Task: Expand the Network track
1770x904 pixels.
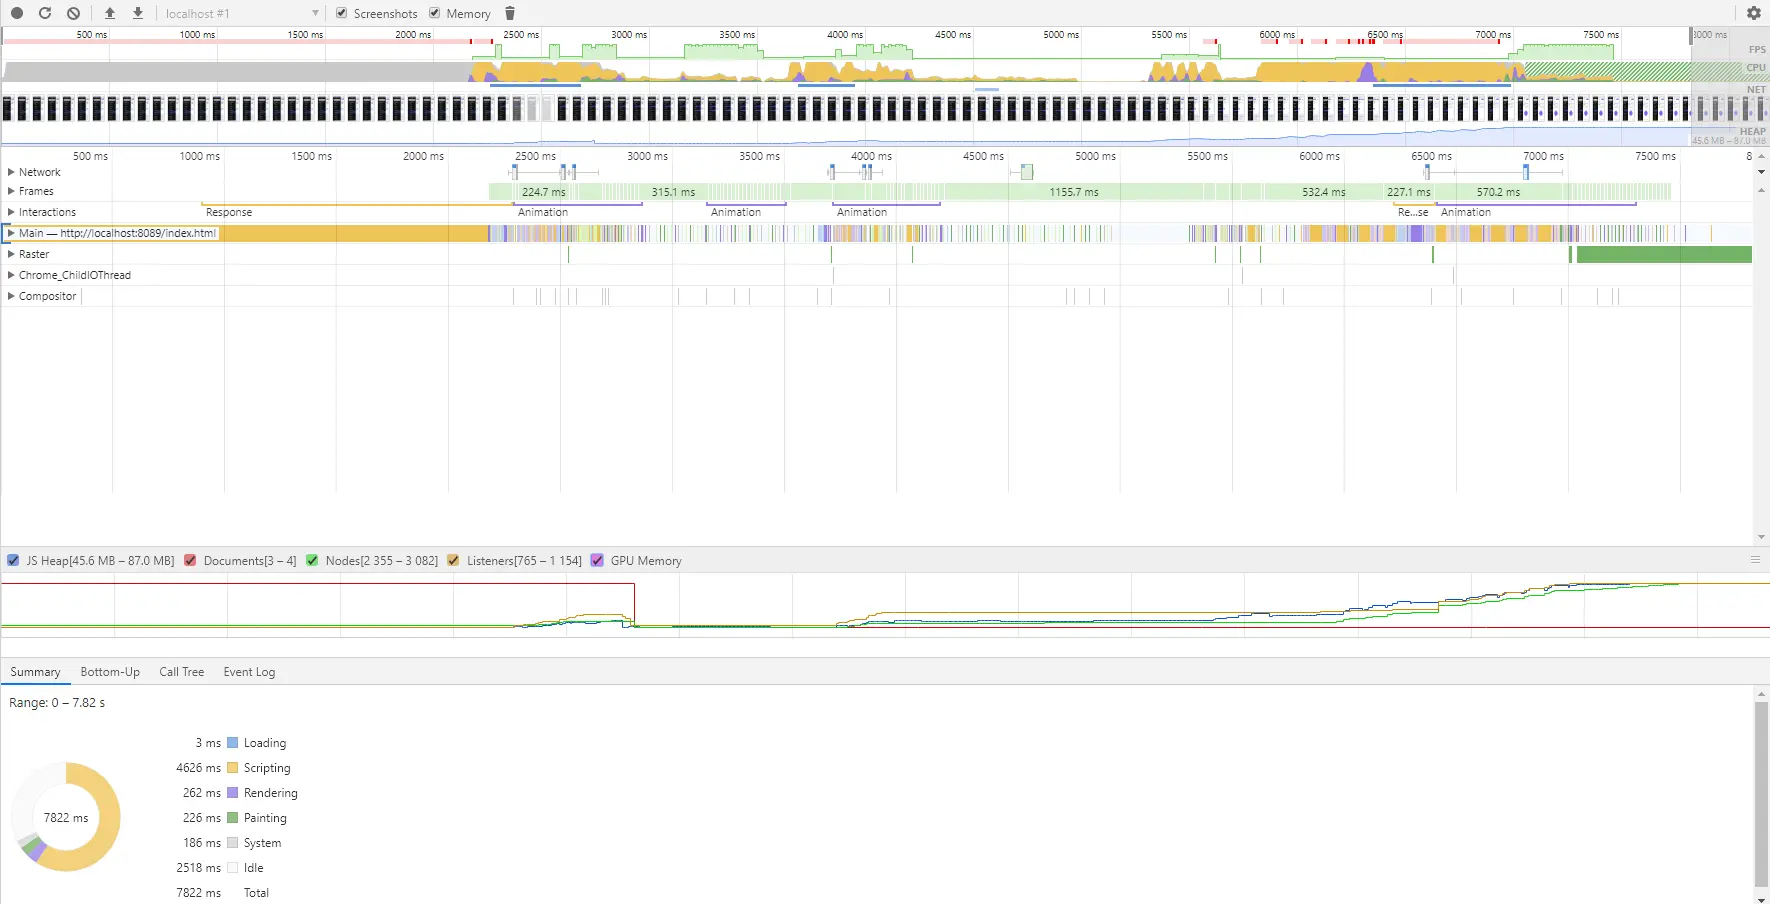Action: (11, 172)
